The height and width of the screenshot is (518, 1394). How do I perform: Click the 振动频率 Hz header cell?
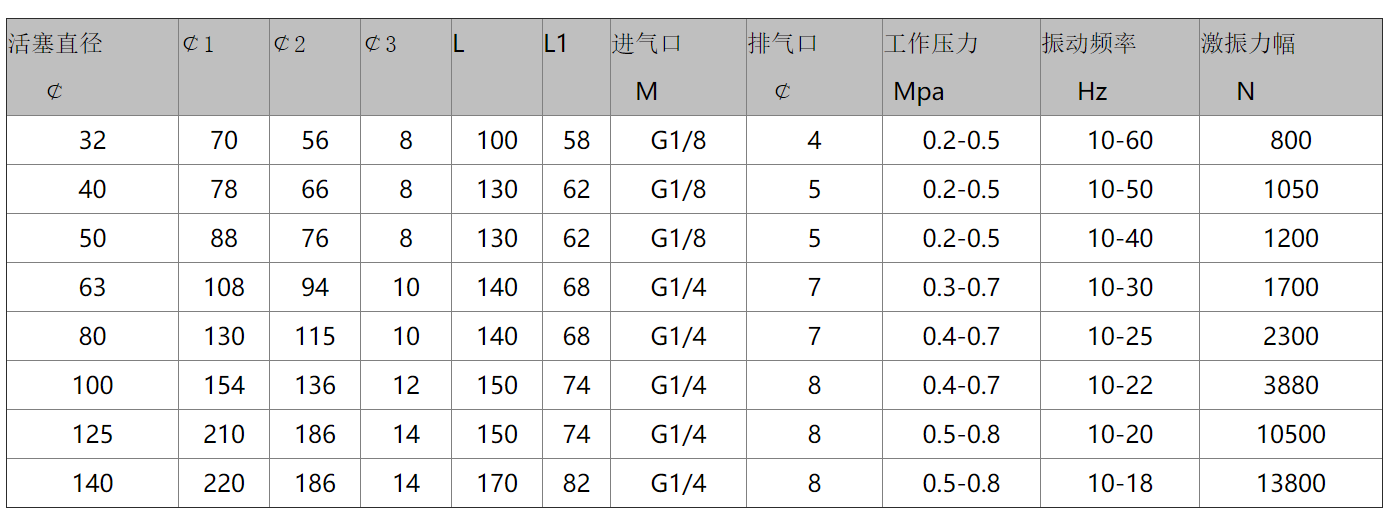pyautogui.click(x=1119, y=67)
